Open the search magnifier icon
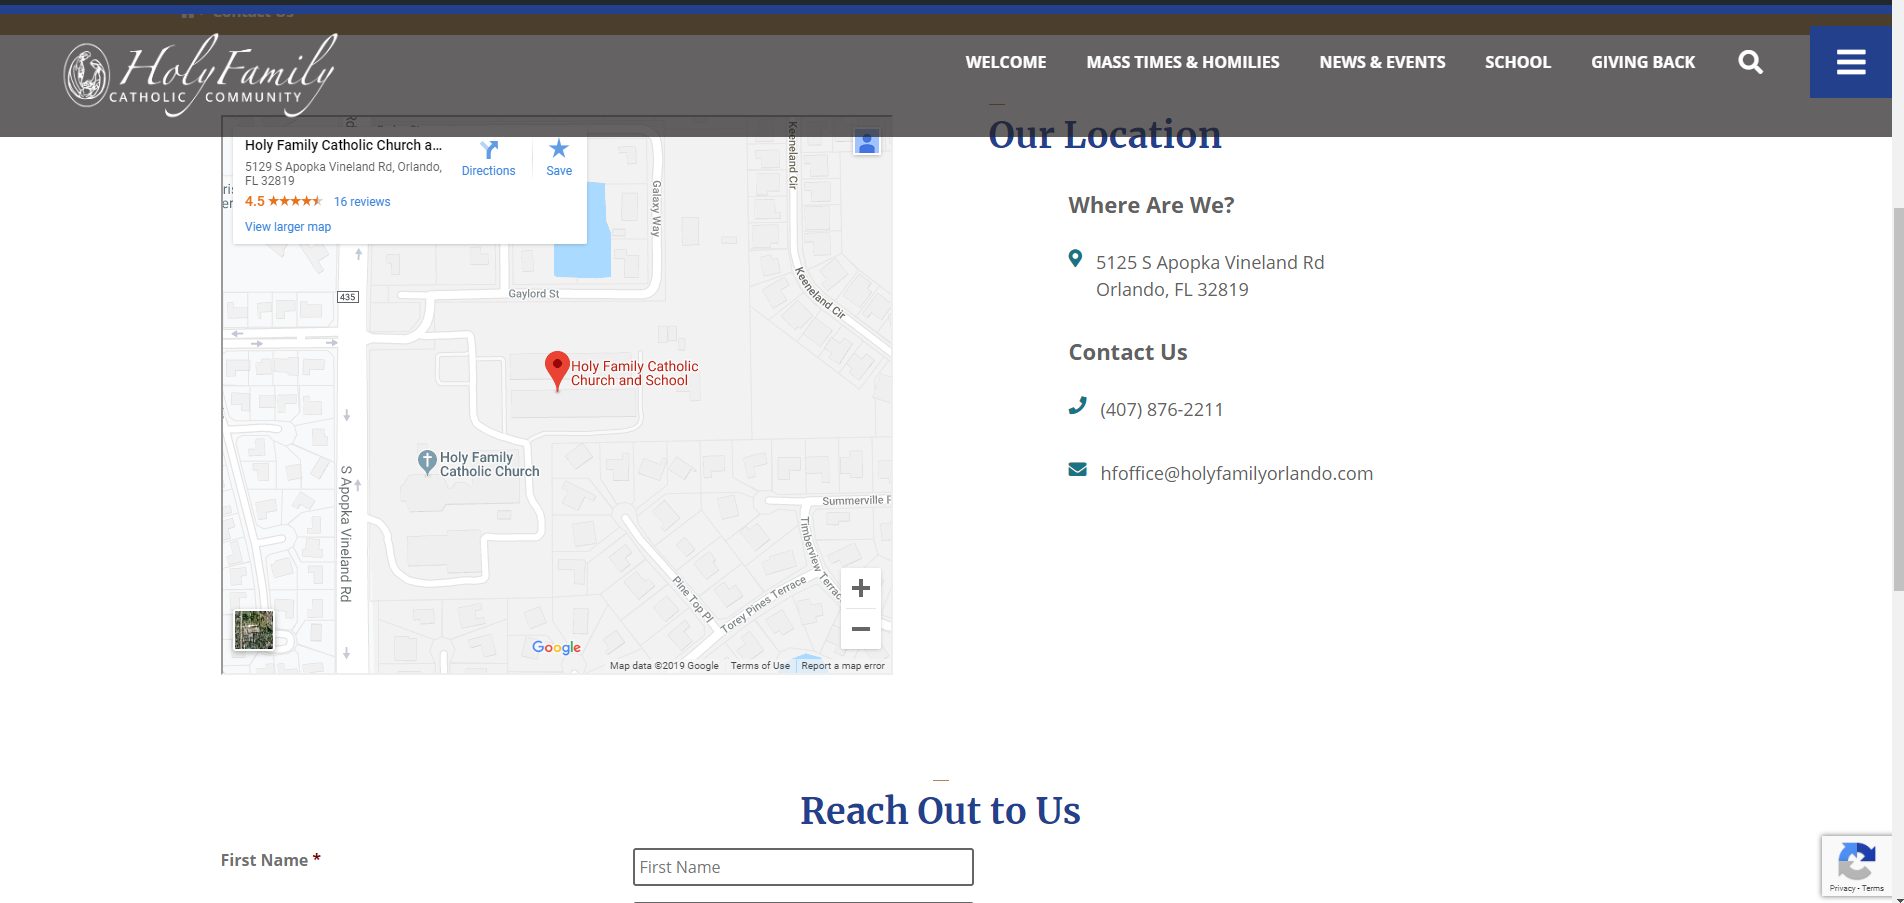Image resolution: width=1904 pixels, height=903 pixels. [x=1750, y=62]
